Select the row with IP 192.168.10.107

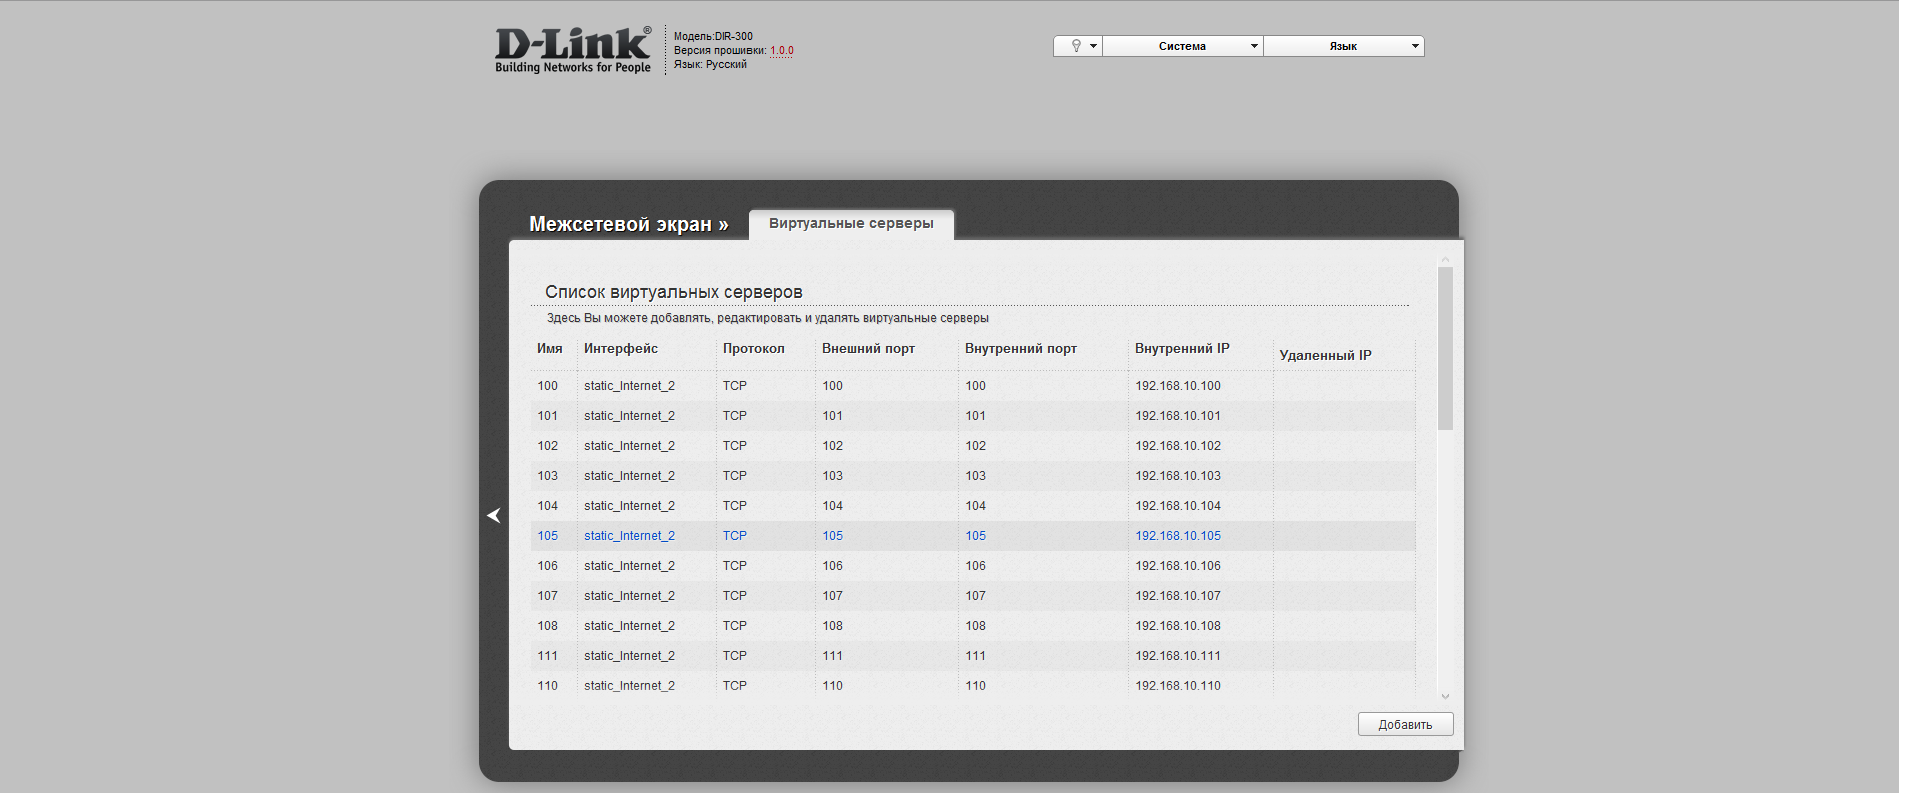click(x=1177, y=596)
